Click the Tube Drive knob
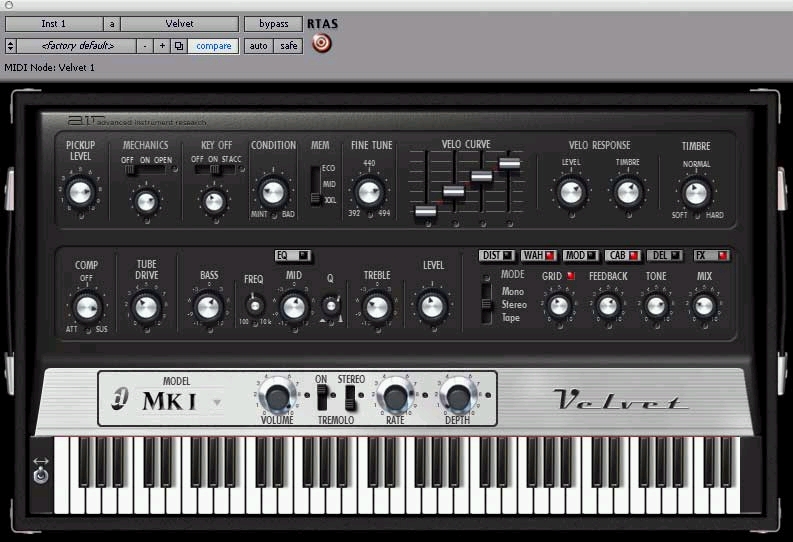The width and height of the screenshot is (793, 542). (x=146, y=307)
